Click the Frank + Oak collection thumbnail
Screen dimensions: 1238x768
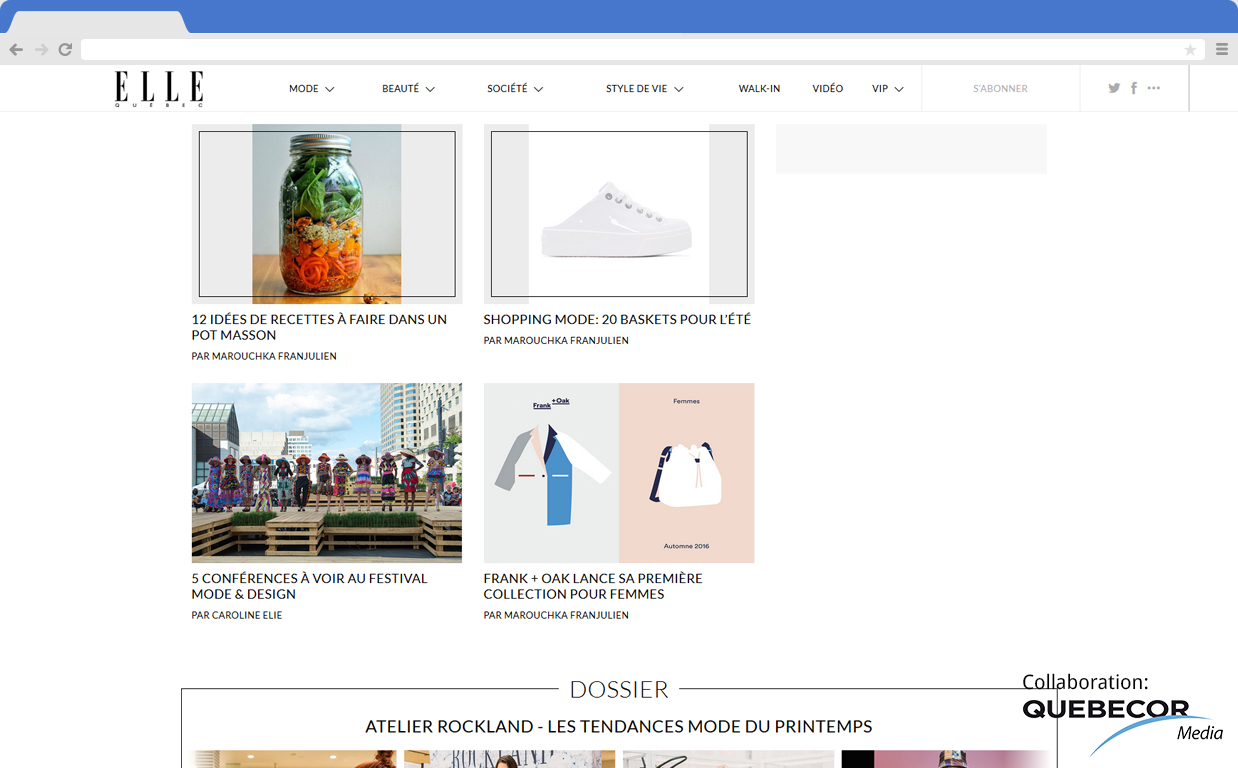(x=618, y=472)
